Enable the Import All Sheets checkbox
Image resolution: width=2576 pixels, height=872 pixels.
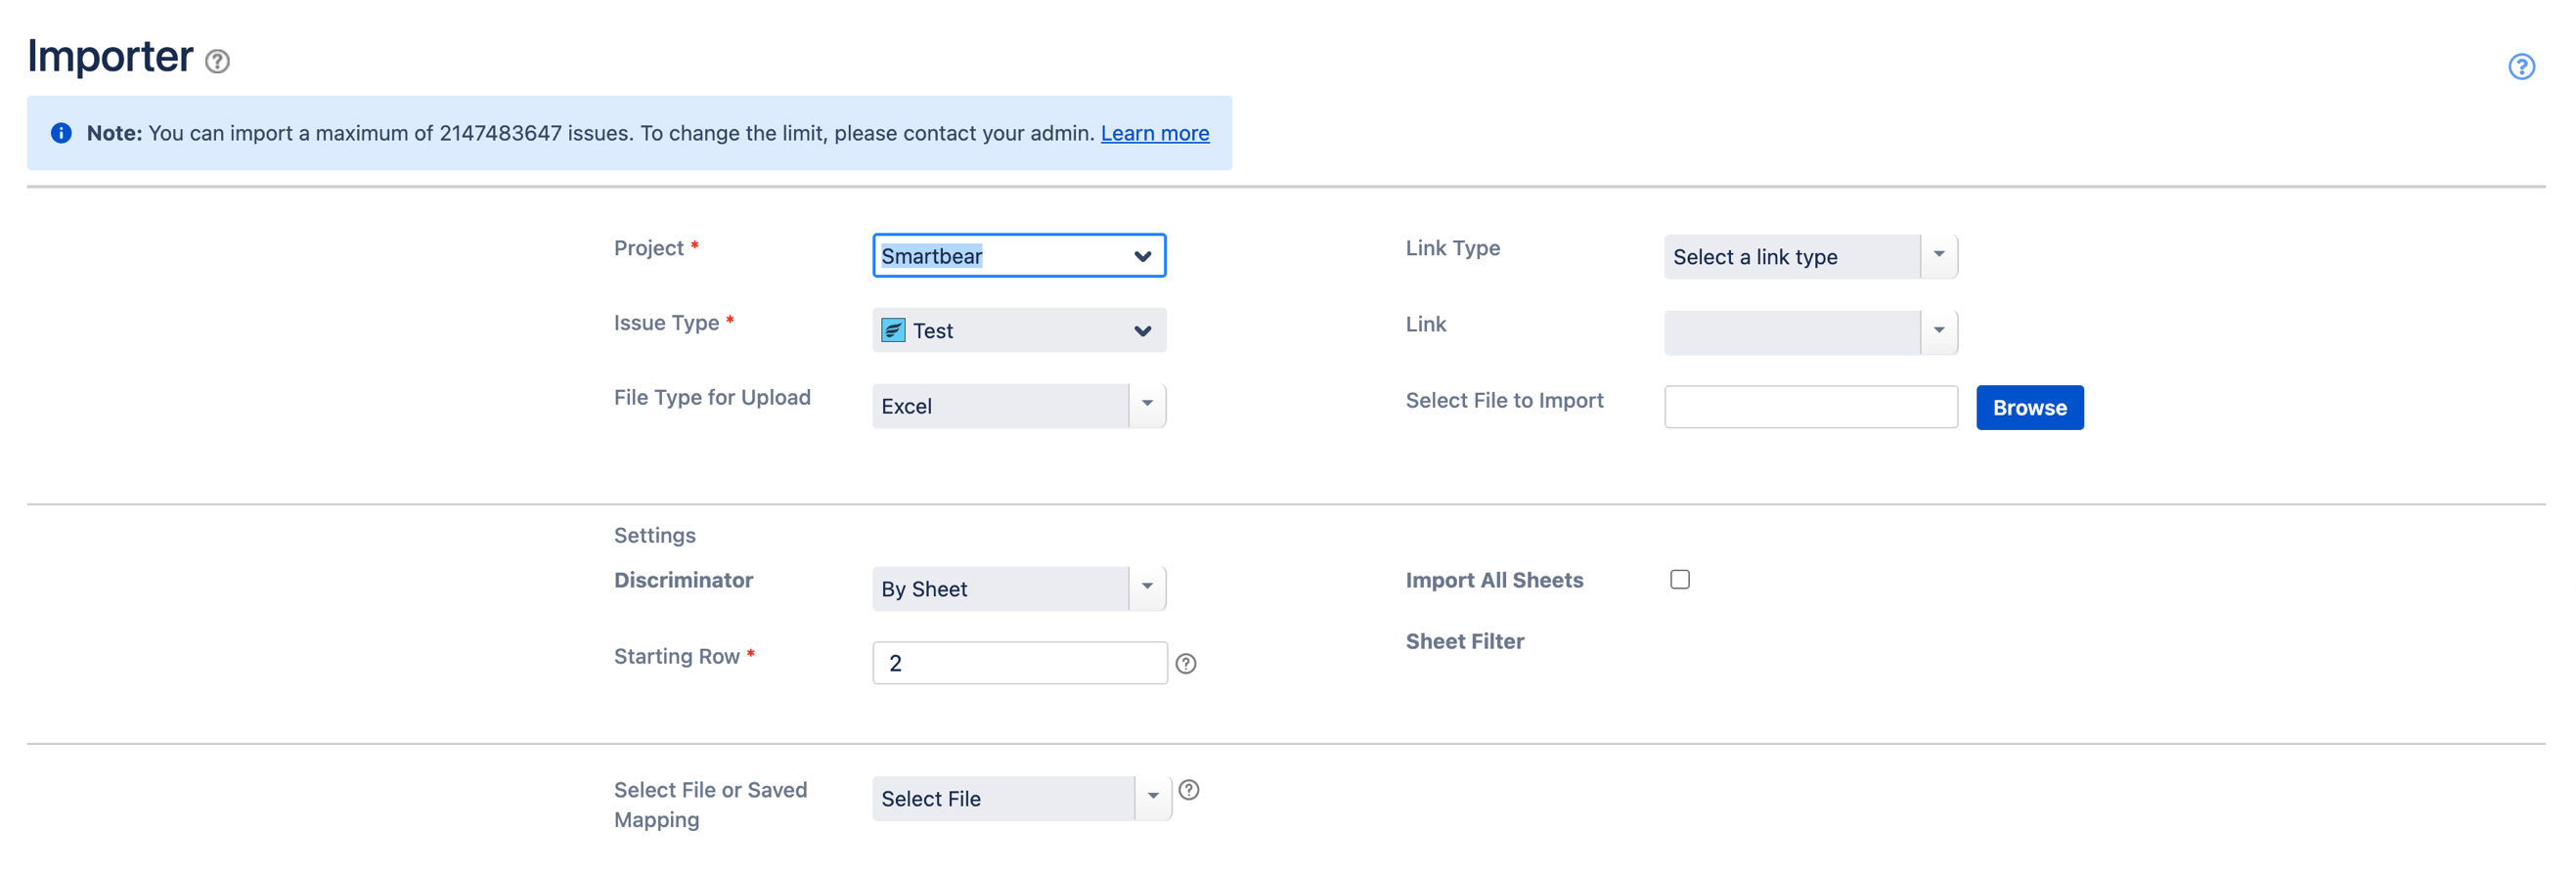click(1679, 580)
